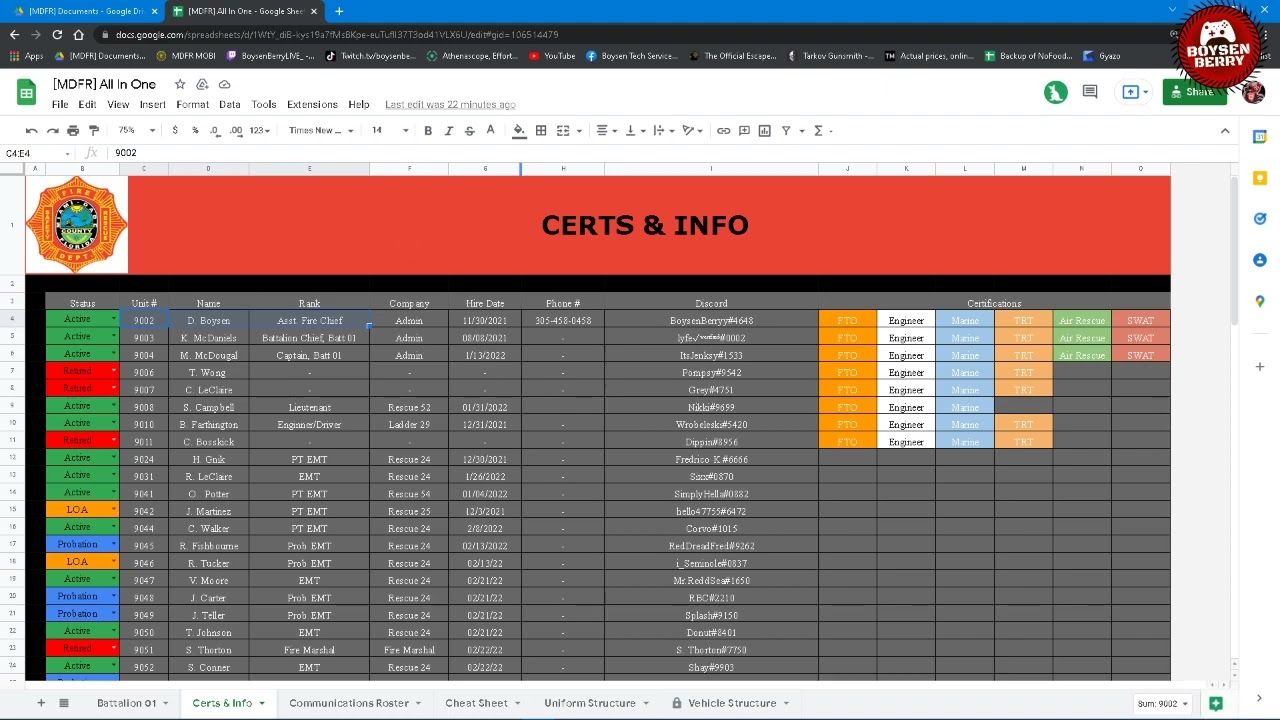Print the spreadsheet with the printer icon
The width and height of the screenshot is (1280, 720).
[73, 131]
